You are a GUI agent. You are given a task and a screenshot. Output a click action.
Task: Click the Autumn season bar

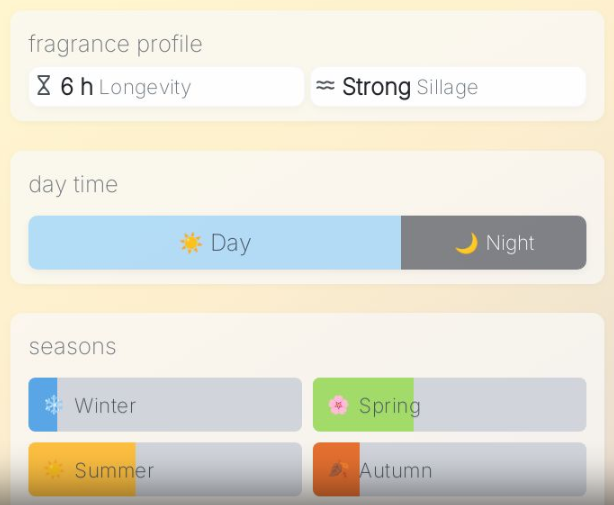tap(450, 470)
